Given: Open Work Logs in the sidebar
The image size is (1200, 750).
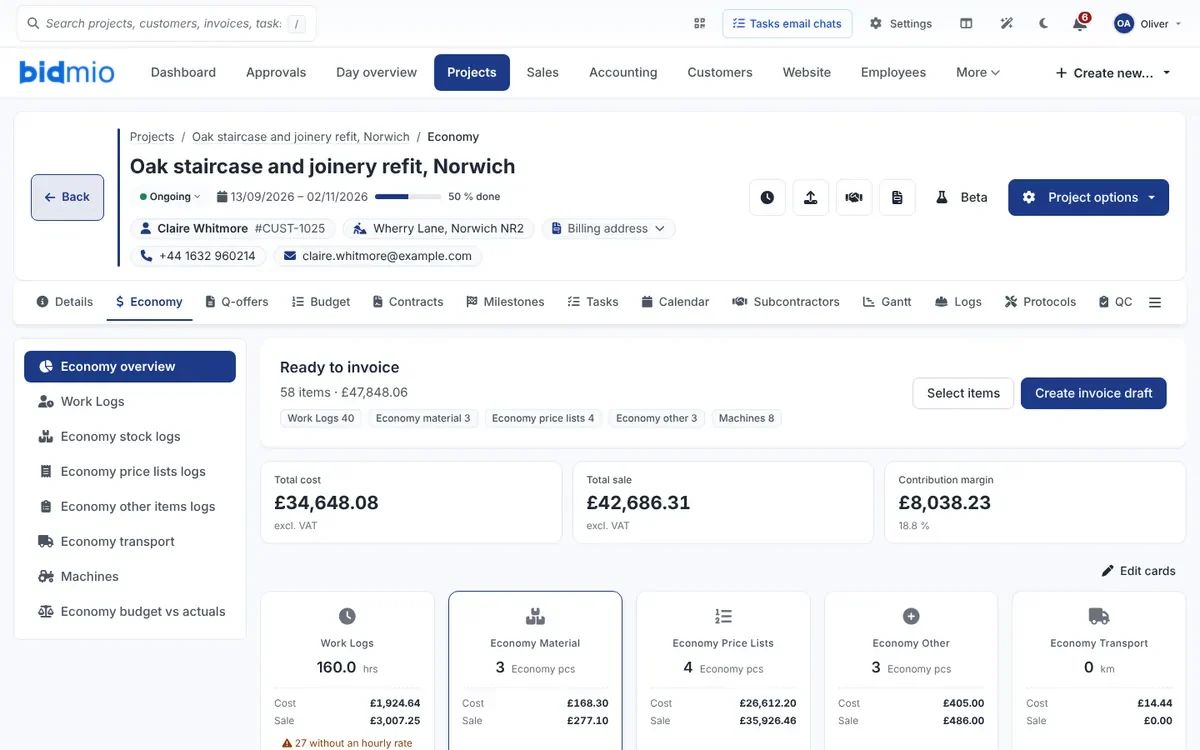Looking at the screenshot, I should point(130,401).
